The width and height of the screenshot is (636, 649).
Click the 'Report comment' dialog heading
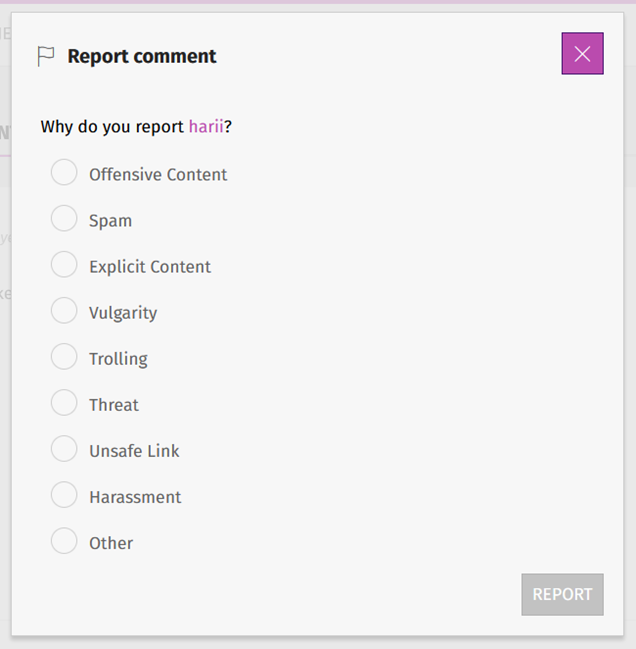click(x=142, y=57)
